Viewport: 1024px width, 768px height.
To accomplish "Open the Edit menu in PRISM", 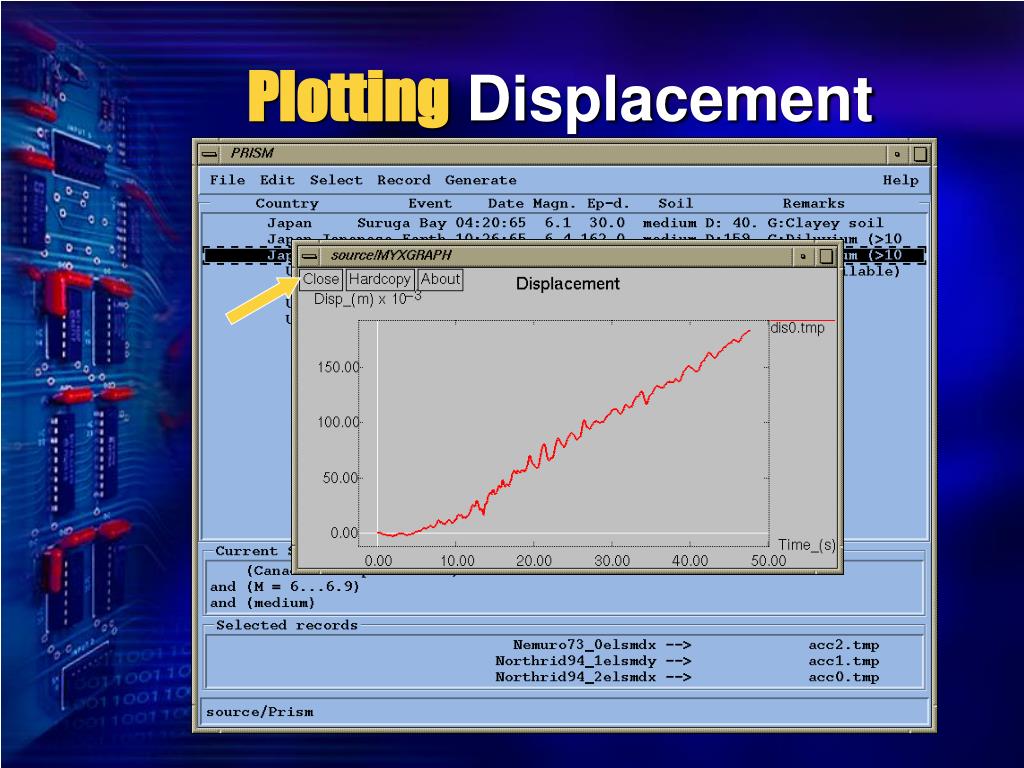I will [277, 180].
